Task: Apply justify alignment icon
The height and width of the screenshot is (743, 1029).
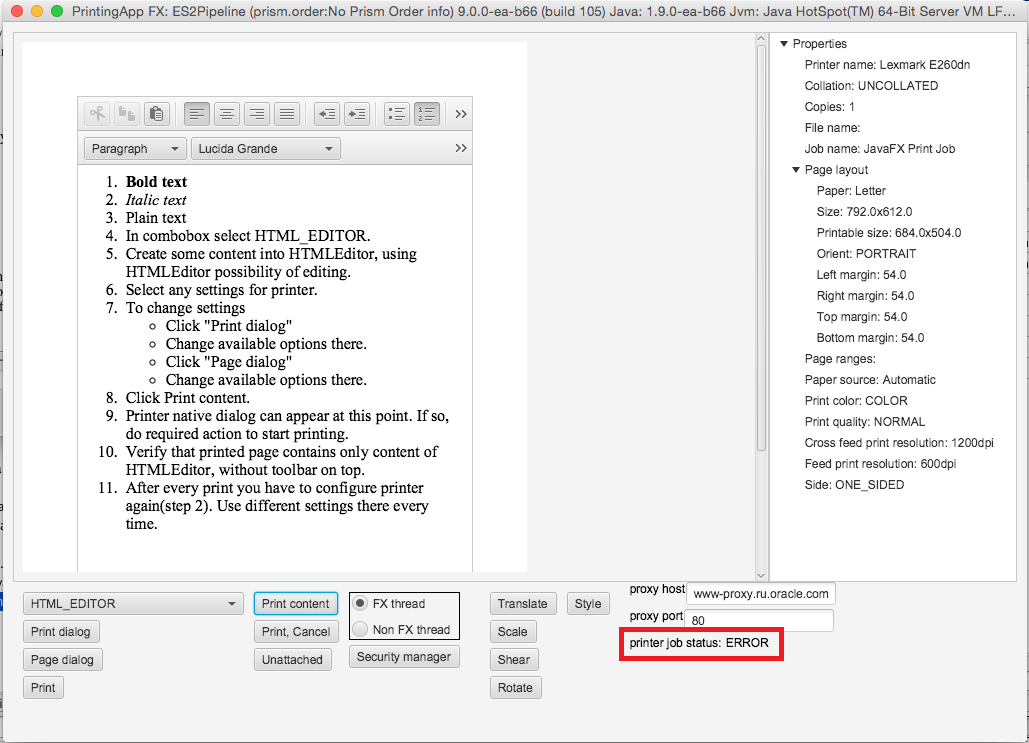Action: pyautogui.click(x=287, y=114)
